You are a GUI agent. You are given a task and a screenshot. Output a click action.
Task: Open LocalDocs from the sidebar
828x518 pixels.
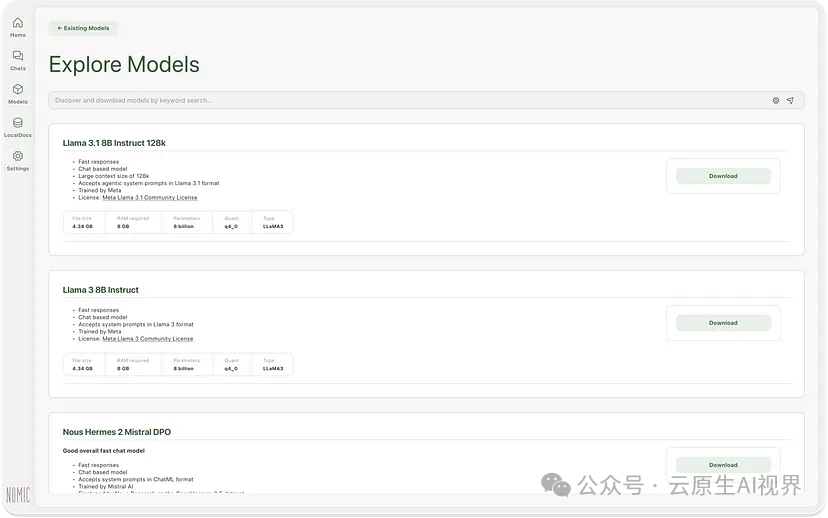point(17,127)
